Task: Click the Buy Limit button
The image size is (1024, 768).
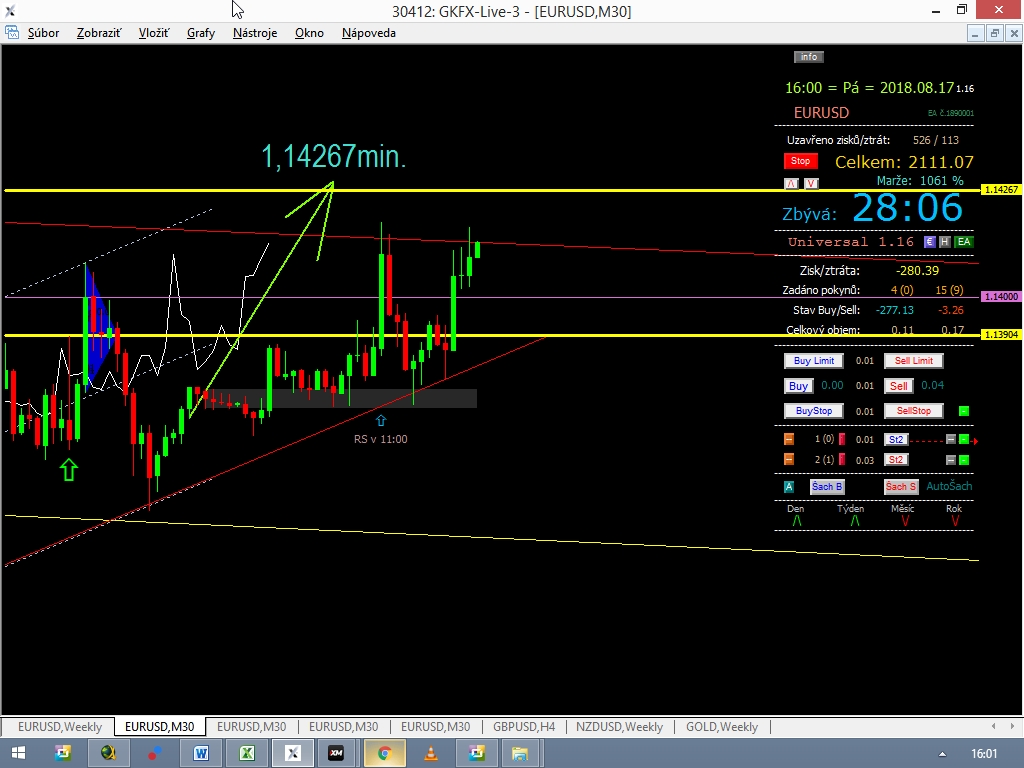Action: click(814, 360)
